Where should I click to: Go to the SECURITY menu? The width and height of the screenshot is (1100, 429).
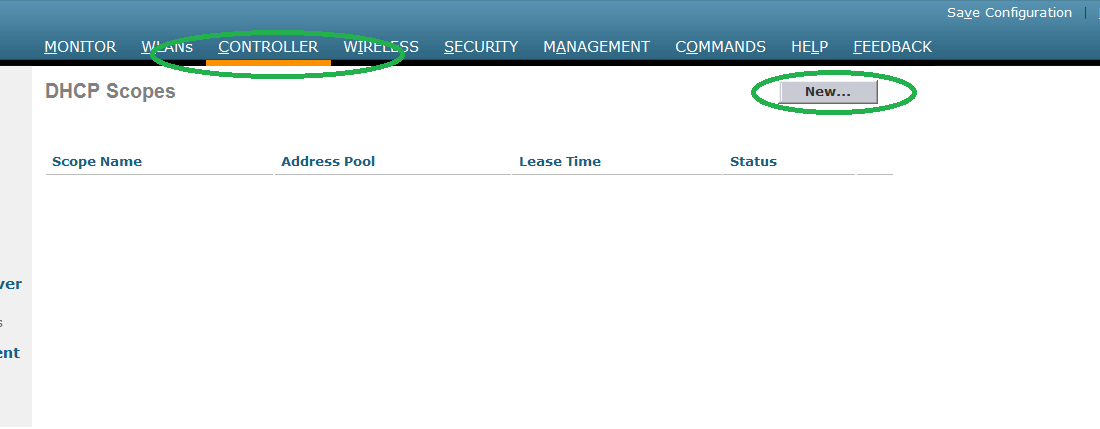(481, 47)
